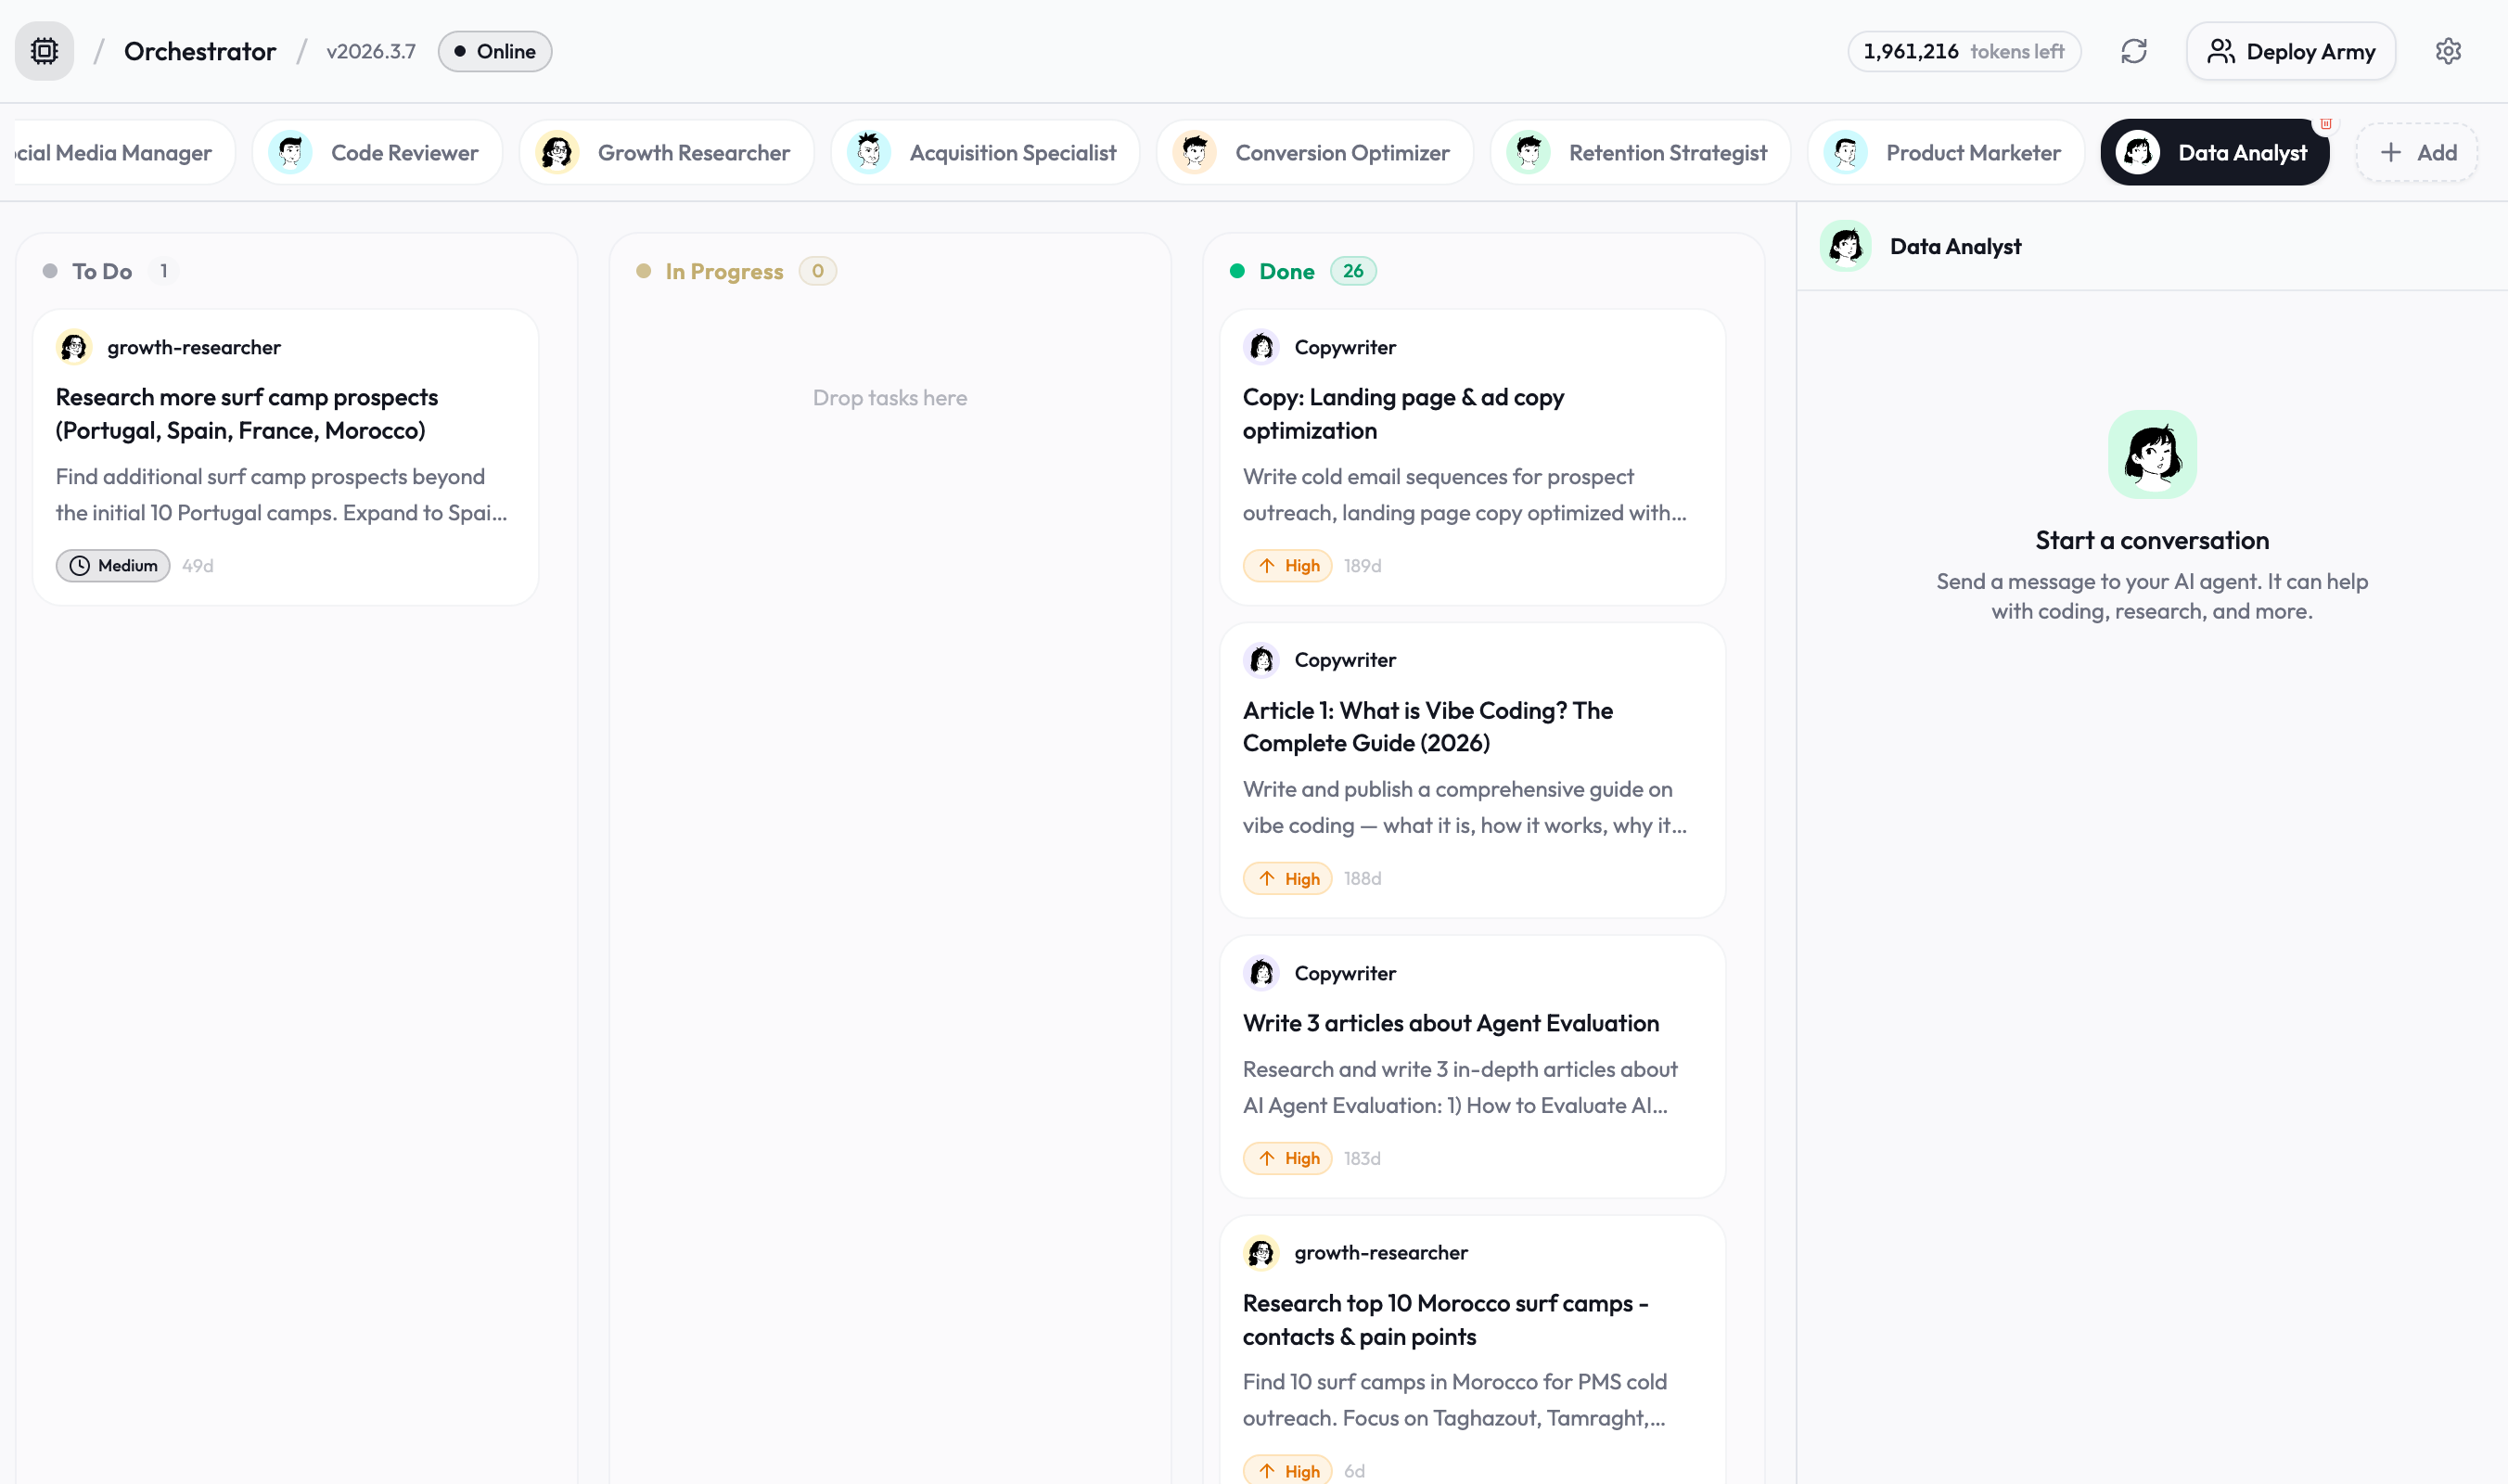Click the Deploy Army button
Image resolution: width=2508 pixels, height=1484 pixels.
pos(2291,51)
